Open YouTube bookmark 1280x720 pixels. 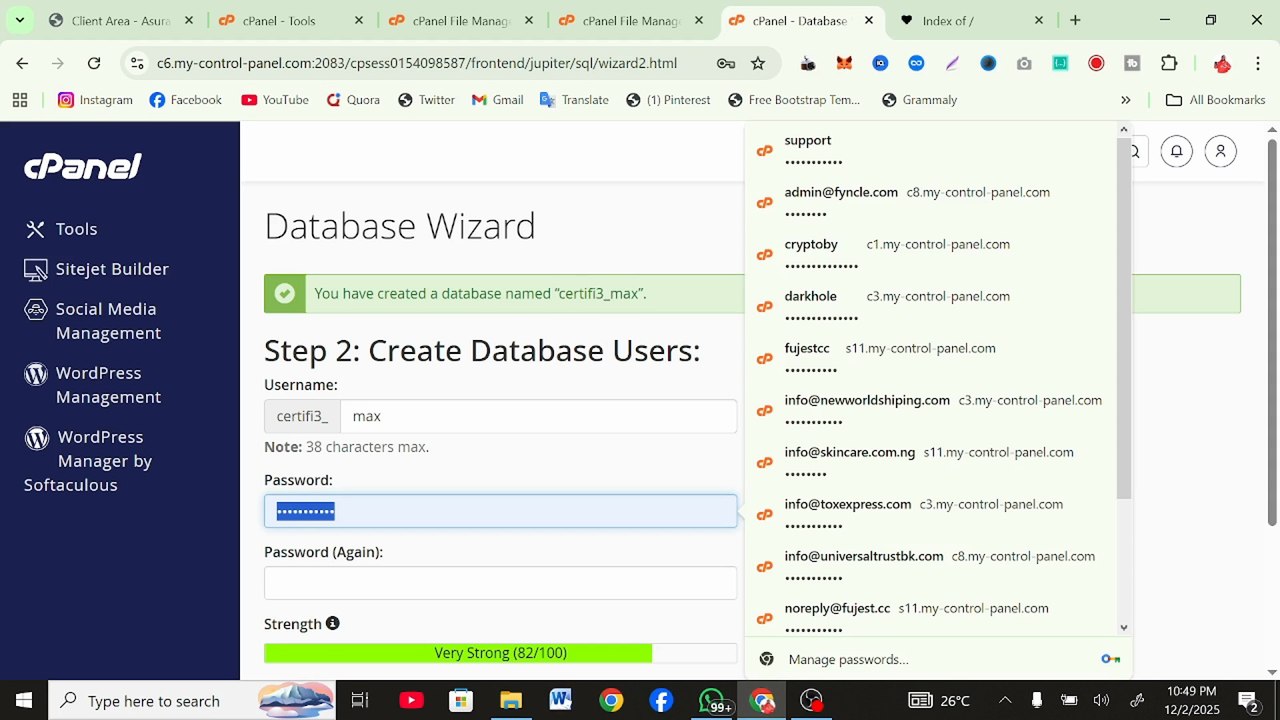tap(275, 100)
